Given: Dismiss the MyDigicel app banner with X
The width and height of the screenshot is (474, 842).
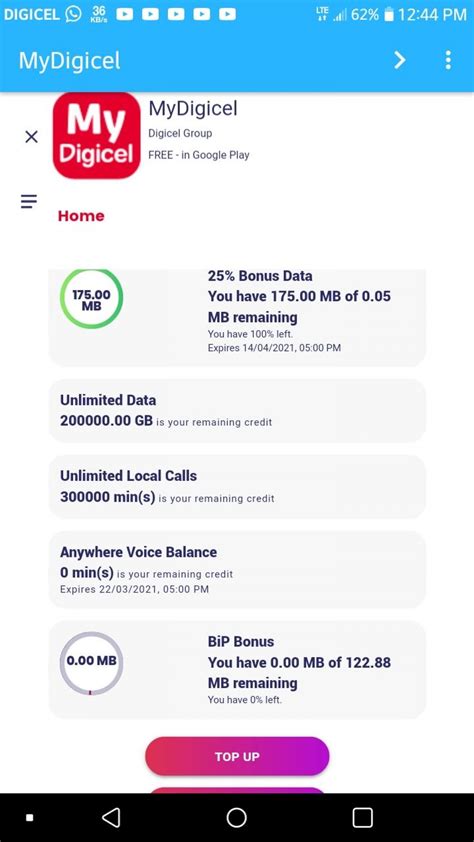Looking at the screenshot, I should click(32, 137).
